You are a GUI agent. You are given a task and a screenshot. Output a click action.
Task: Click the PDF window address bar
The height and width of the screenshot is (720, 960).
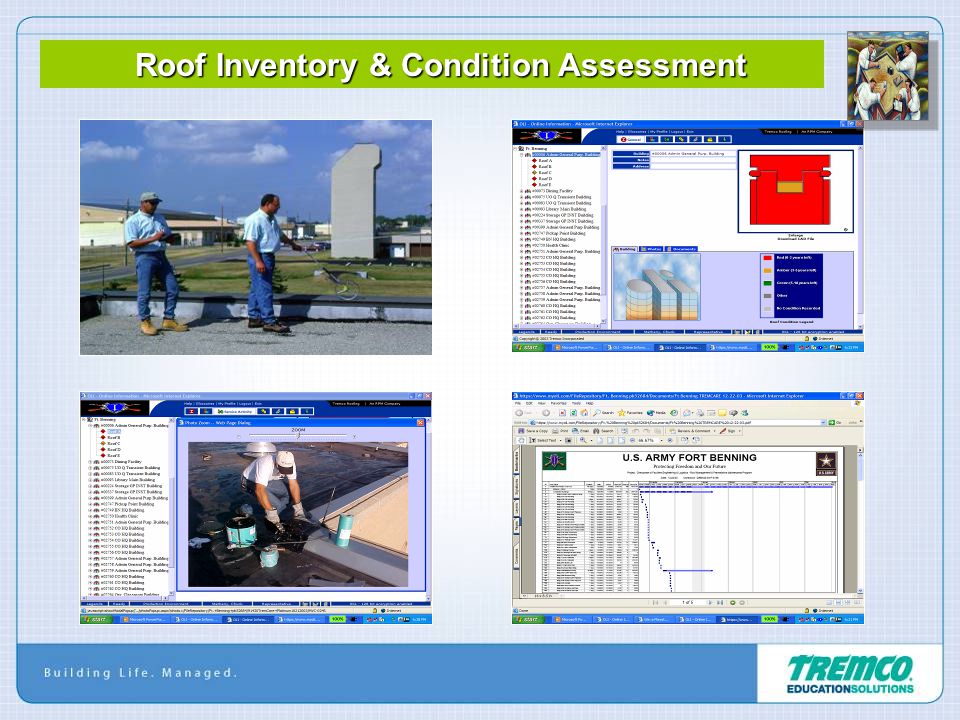677,422
